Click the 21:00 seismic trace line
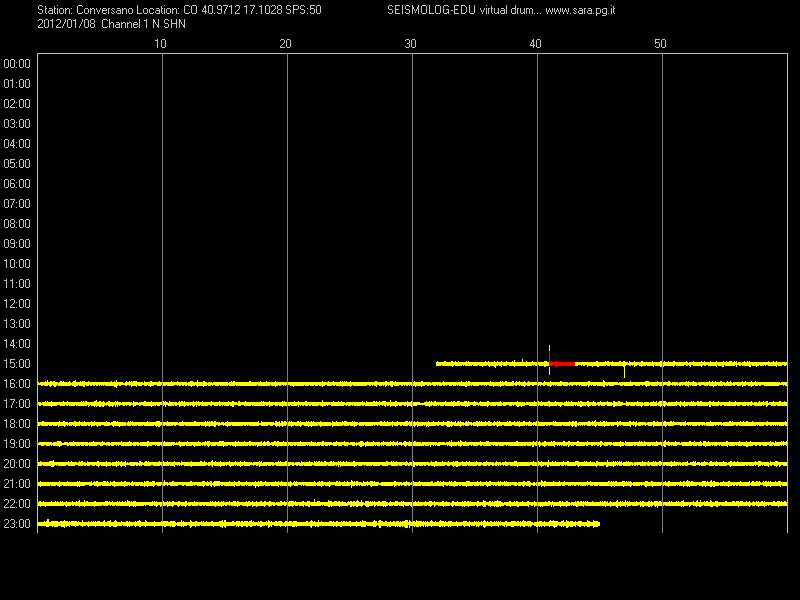This screenshot has height=600, width=800. 412,484
